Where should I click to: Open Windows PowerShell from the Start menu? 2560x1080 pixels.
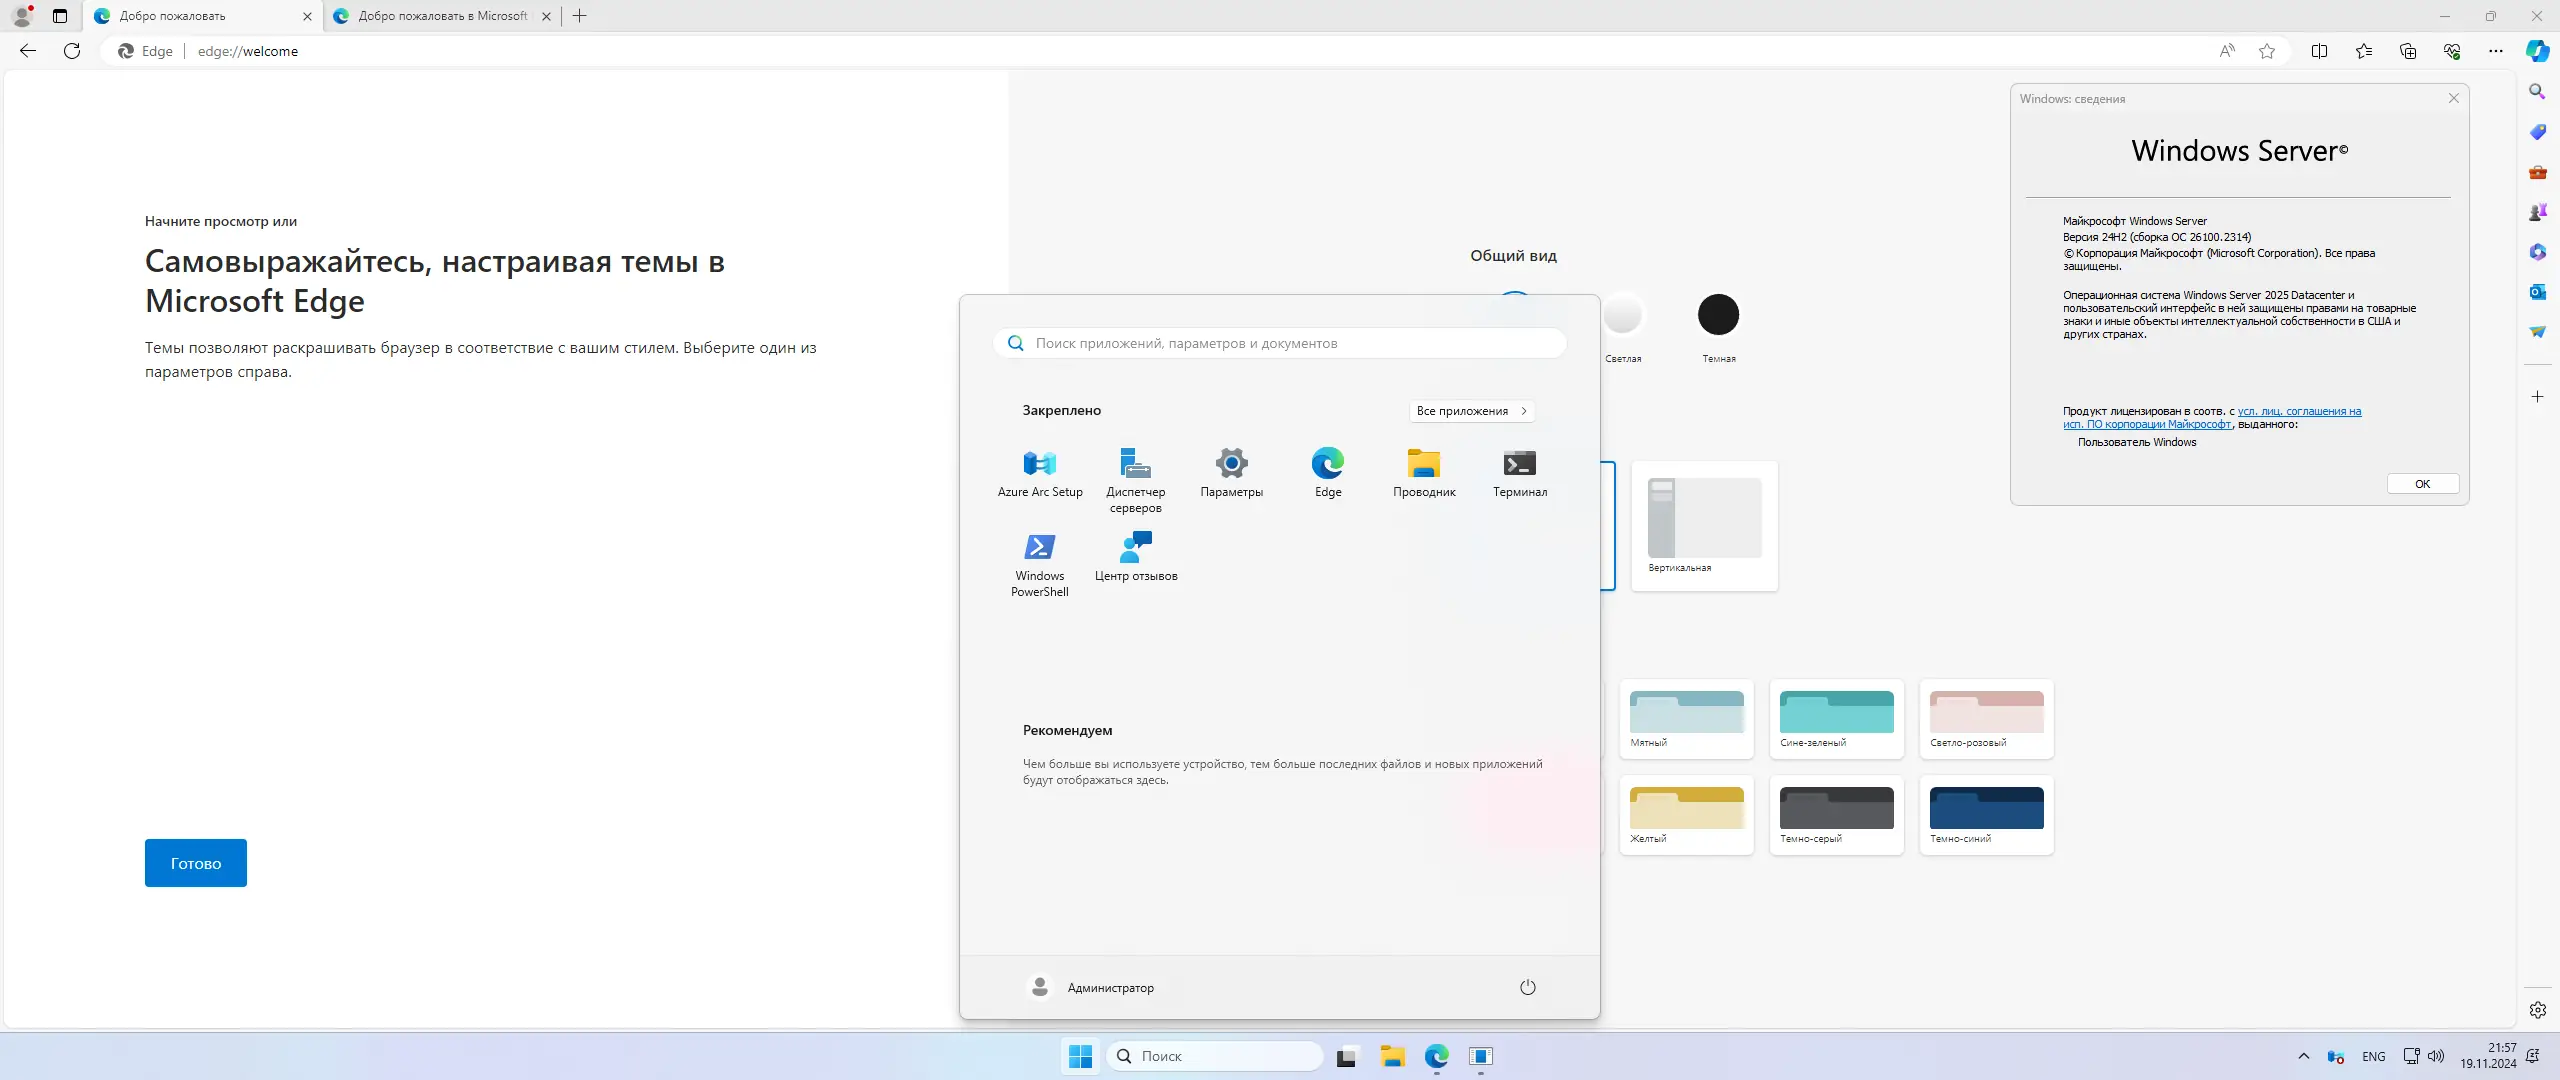(x=1039, y=560)
